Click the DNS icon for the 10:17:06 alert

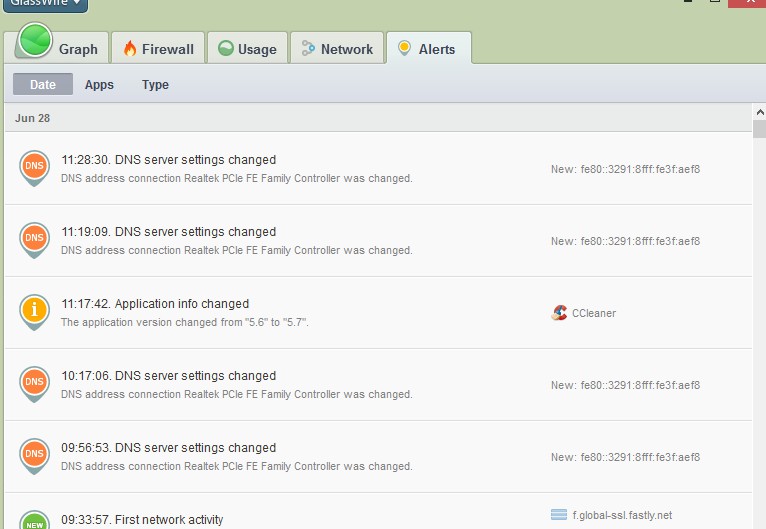click(x=34, y=383)
